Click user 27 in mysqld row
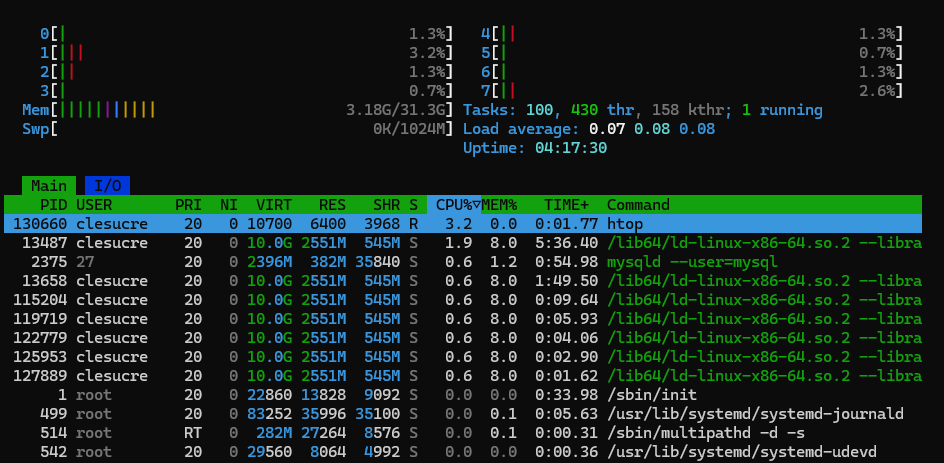This screenshot has width=944, height=463. point(85,262)
